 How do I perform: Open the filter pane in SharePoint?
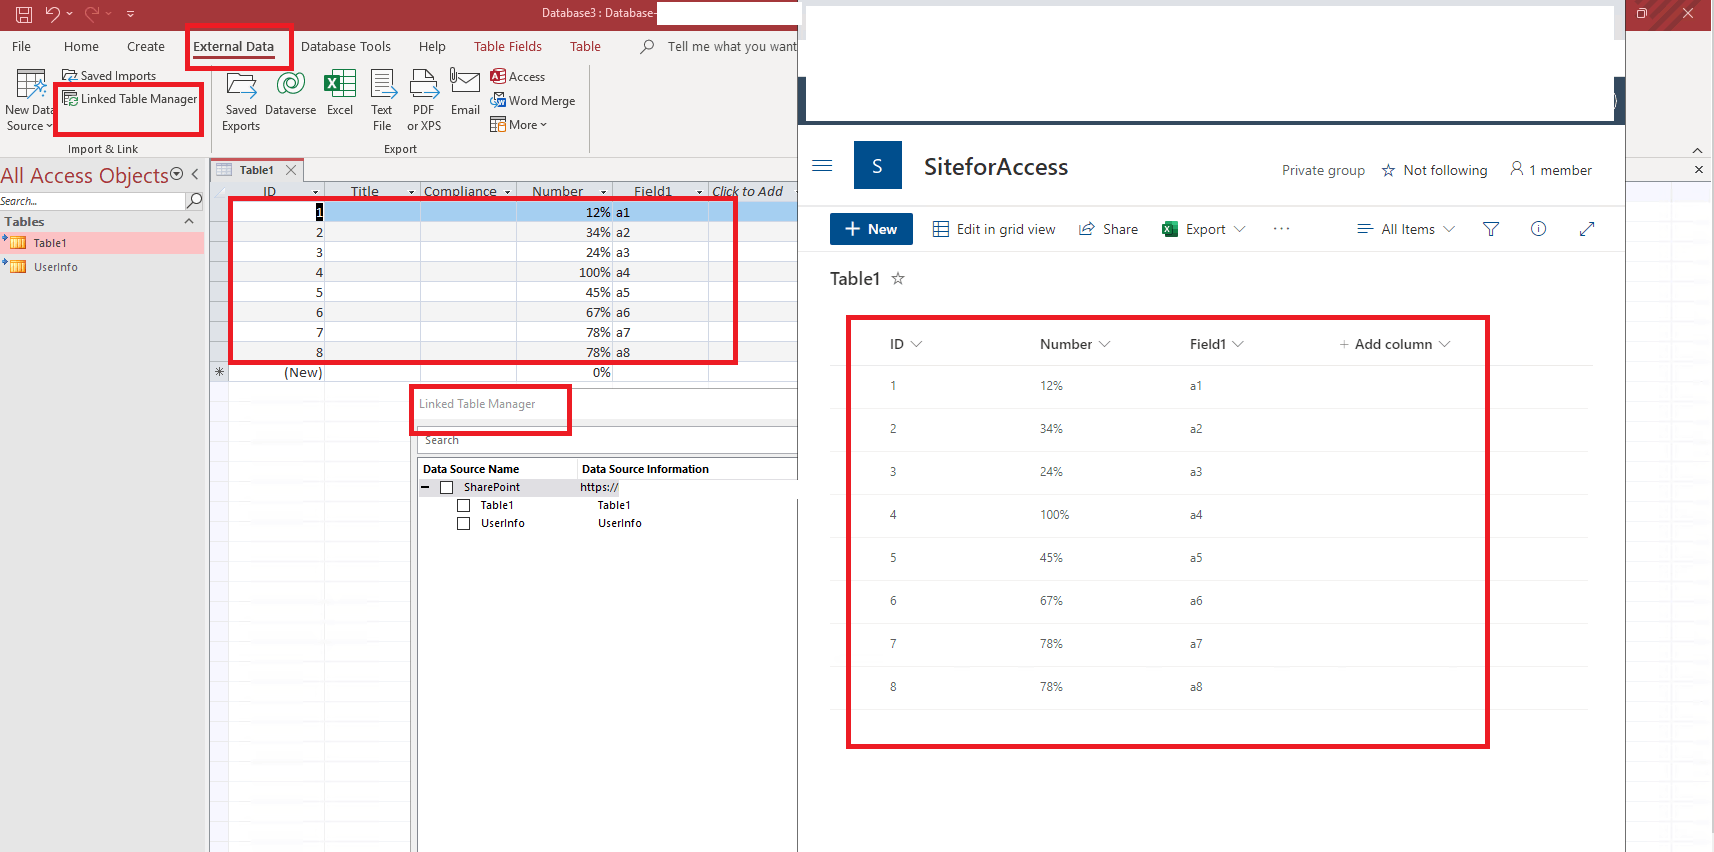point(1491,229)
